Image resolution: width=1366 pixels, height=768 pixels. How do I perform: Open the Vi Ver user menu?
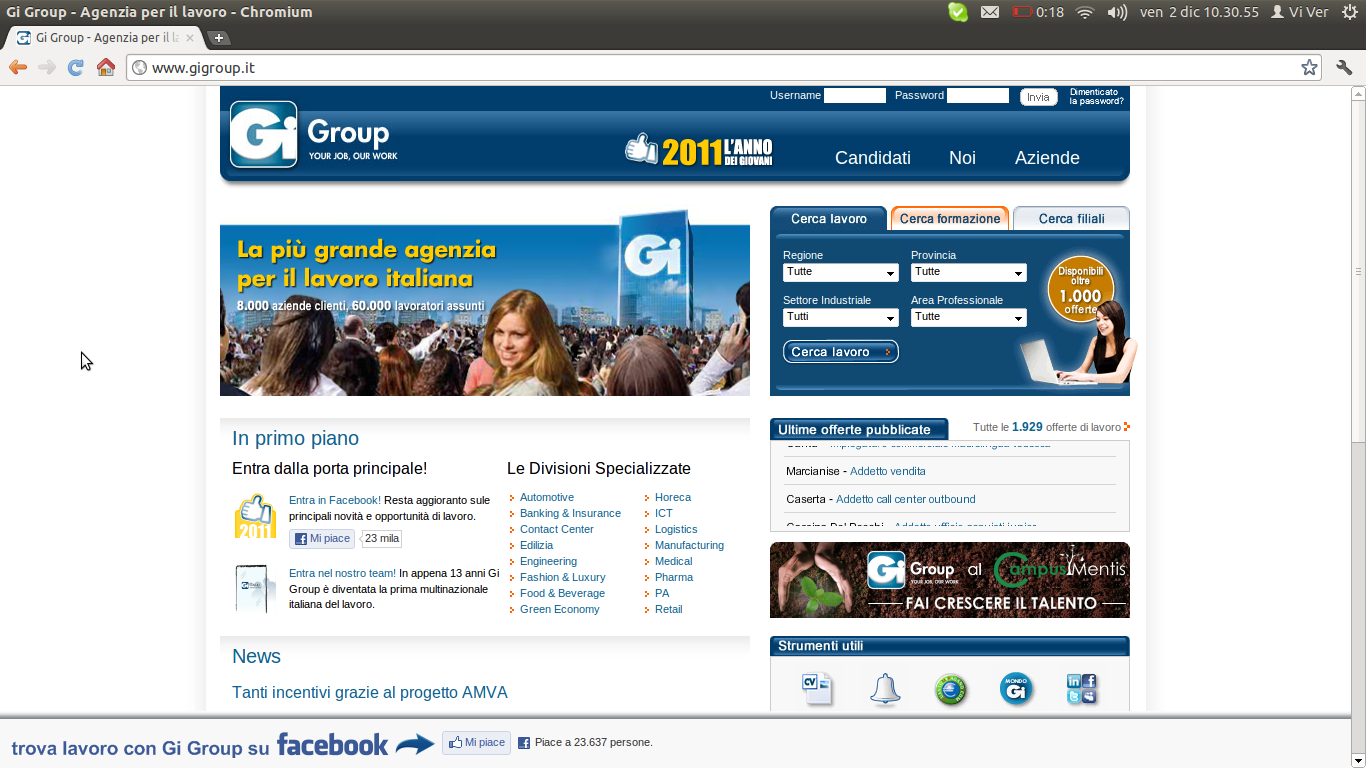point(1299,12)
